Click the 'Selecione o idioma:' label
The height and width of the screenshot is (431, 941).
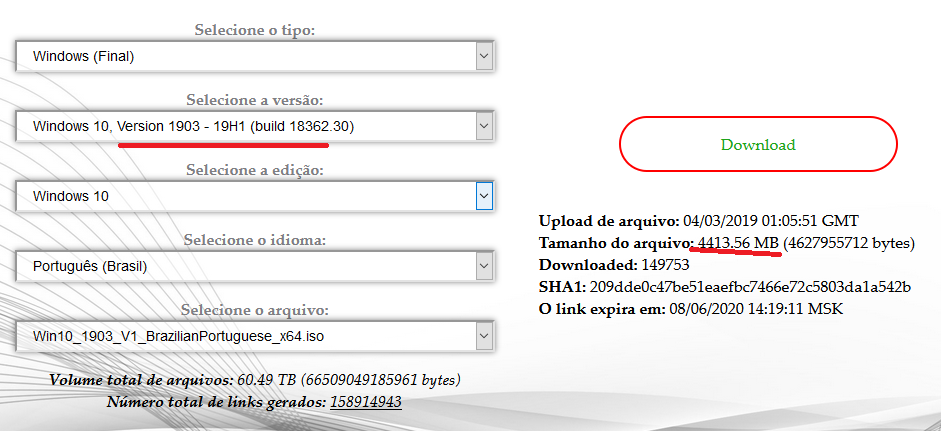(254, 240)
